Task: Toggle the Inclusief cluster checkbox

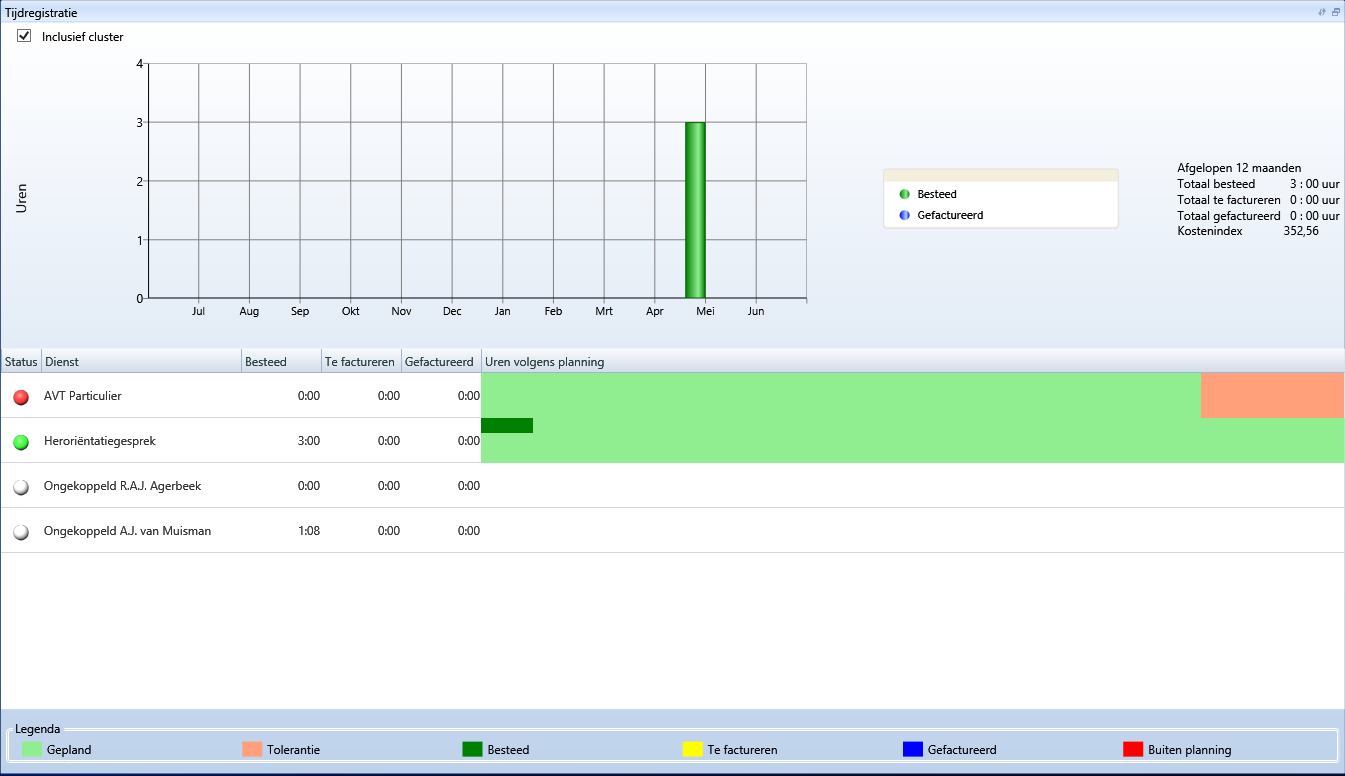Action: tap(25, 36)
